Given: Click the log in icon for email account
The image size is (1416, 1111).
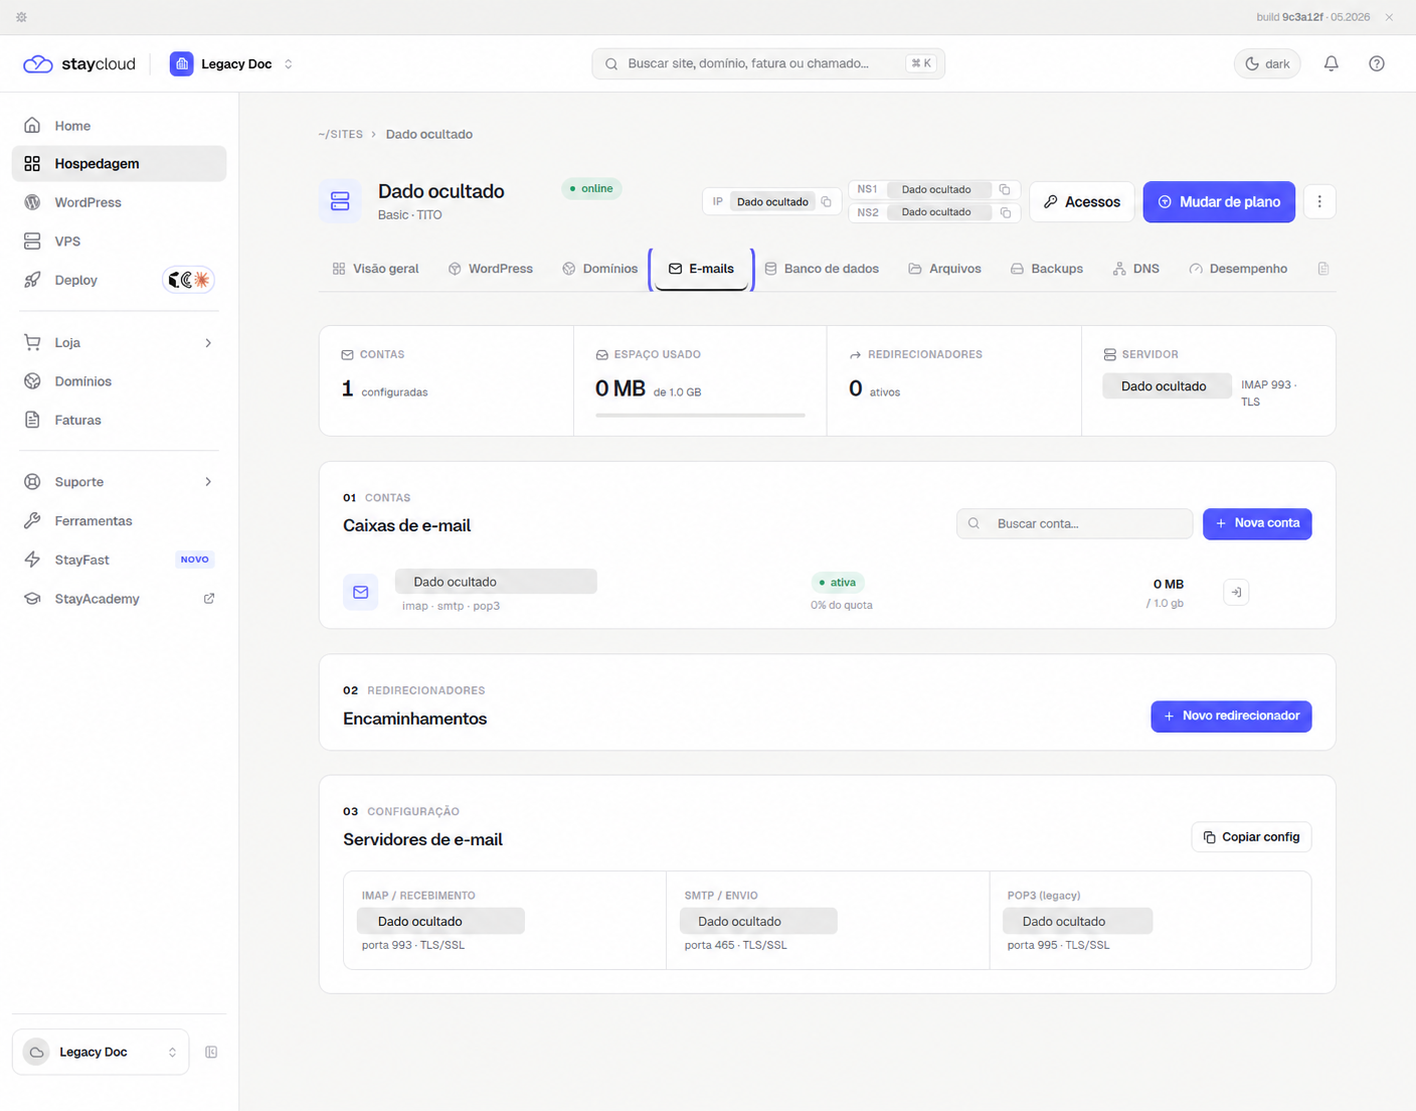Looking at the screenshot, I should [1236, 592].
